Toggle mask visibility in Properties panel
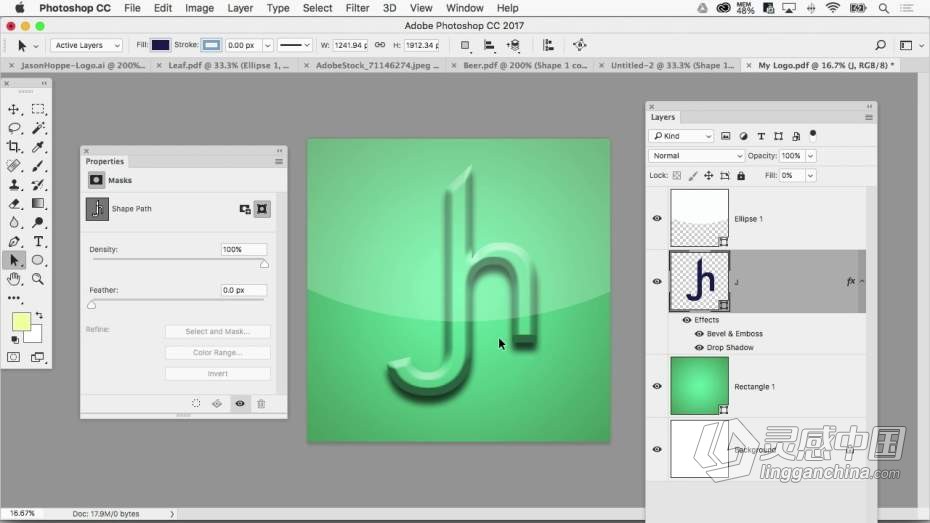 click(x=240, y=404)
